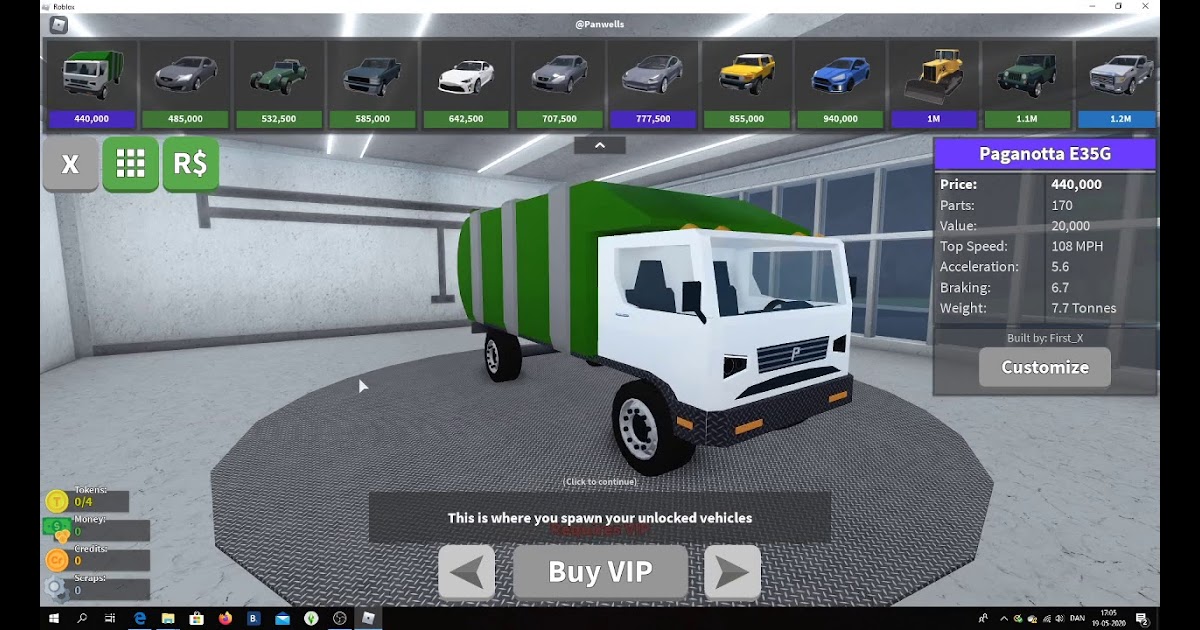
Task: Click the Paganotta E35G title header
Action: click(1044, 154)
